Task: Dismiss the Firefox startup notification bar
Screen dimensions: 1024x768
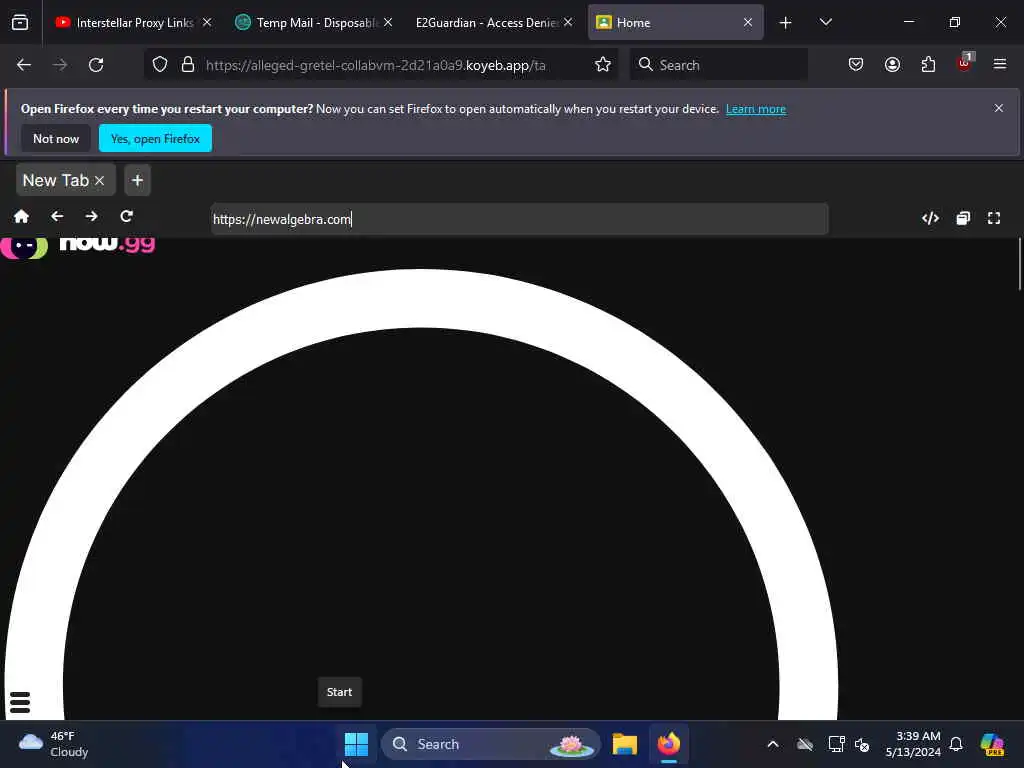Action: click(999, 108)
